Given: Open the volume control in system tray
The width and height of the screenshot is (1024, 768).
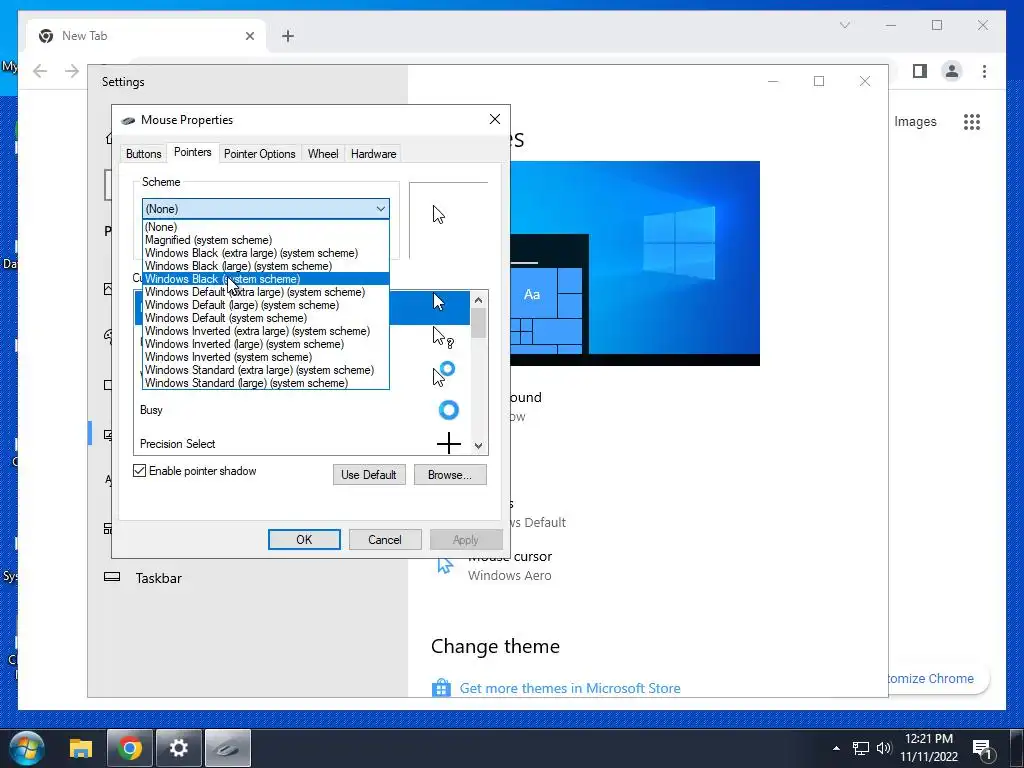Looking at the screenshot, I should click(x=884, y=748).
